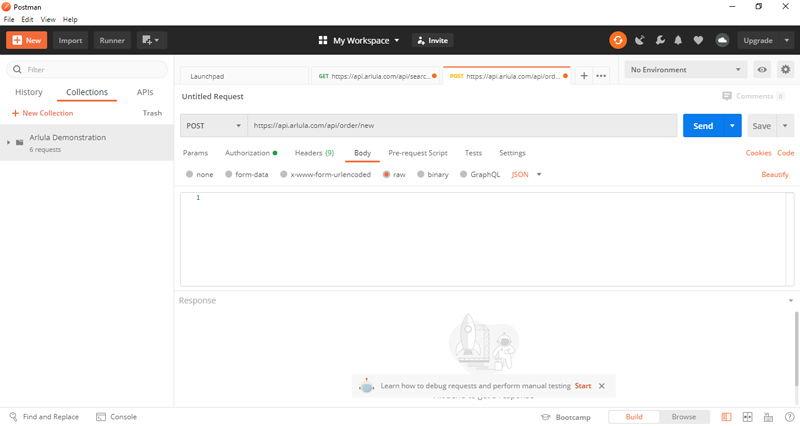Open tab options three-dots menu
This screenshot has height=426, width=800.
pos(601,76)
